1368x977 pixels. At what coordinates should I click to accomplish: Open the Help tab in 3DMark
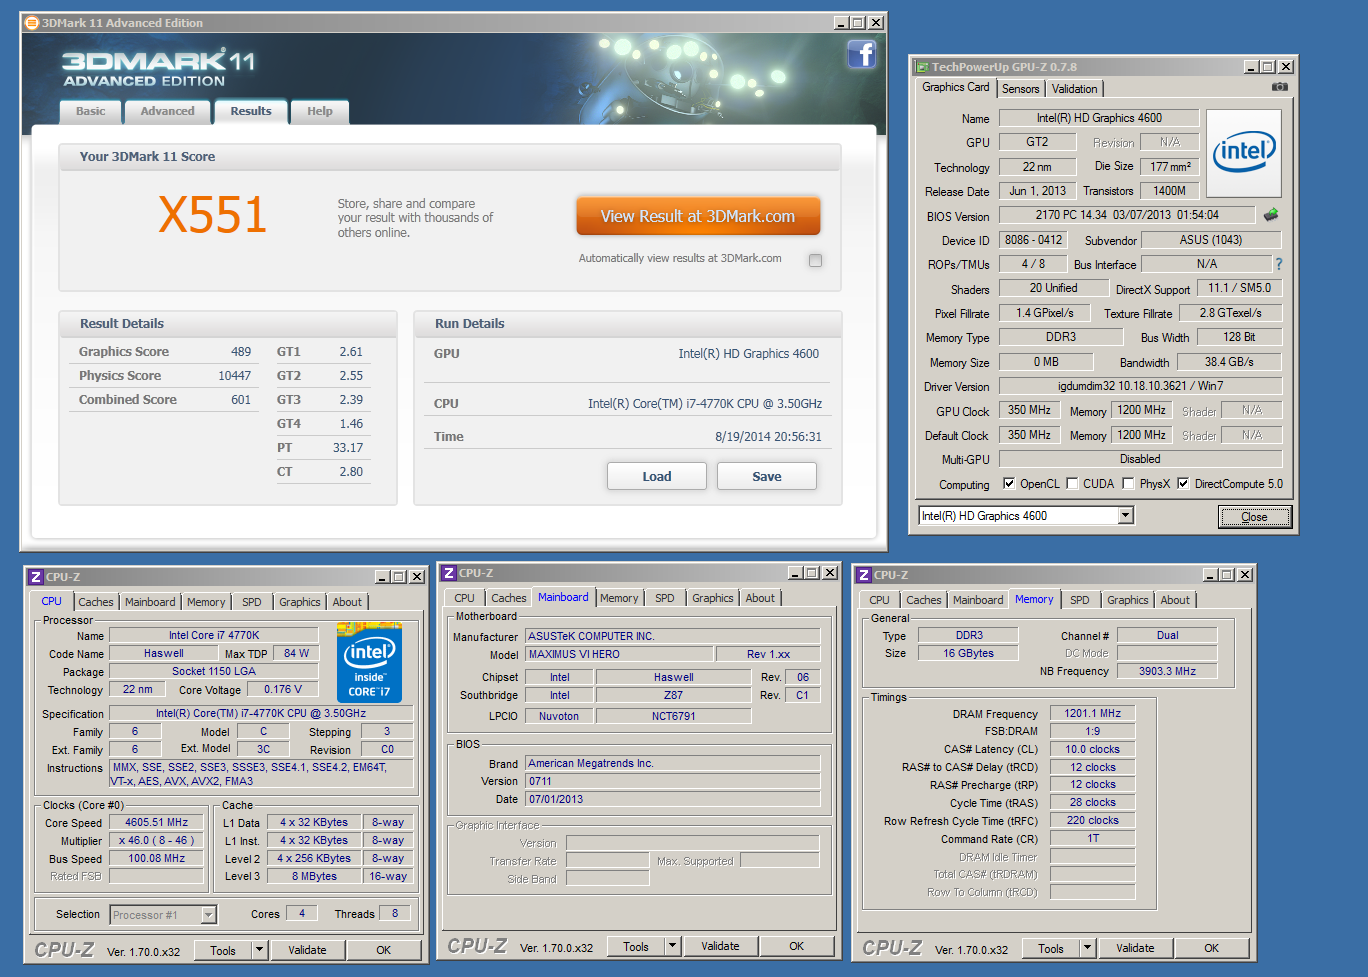click(x=320, y=112)
